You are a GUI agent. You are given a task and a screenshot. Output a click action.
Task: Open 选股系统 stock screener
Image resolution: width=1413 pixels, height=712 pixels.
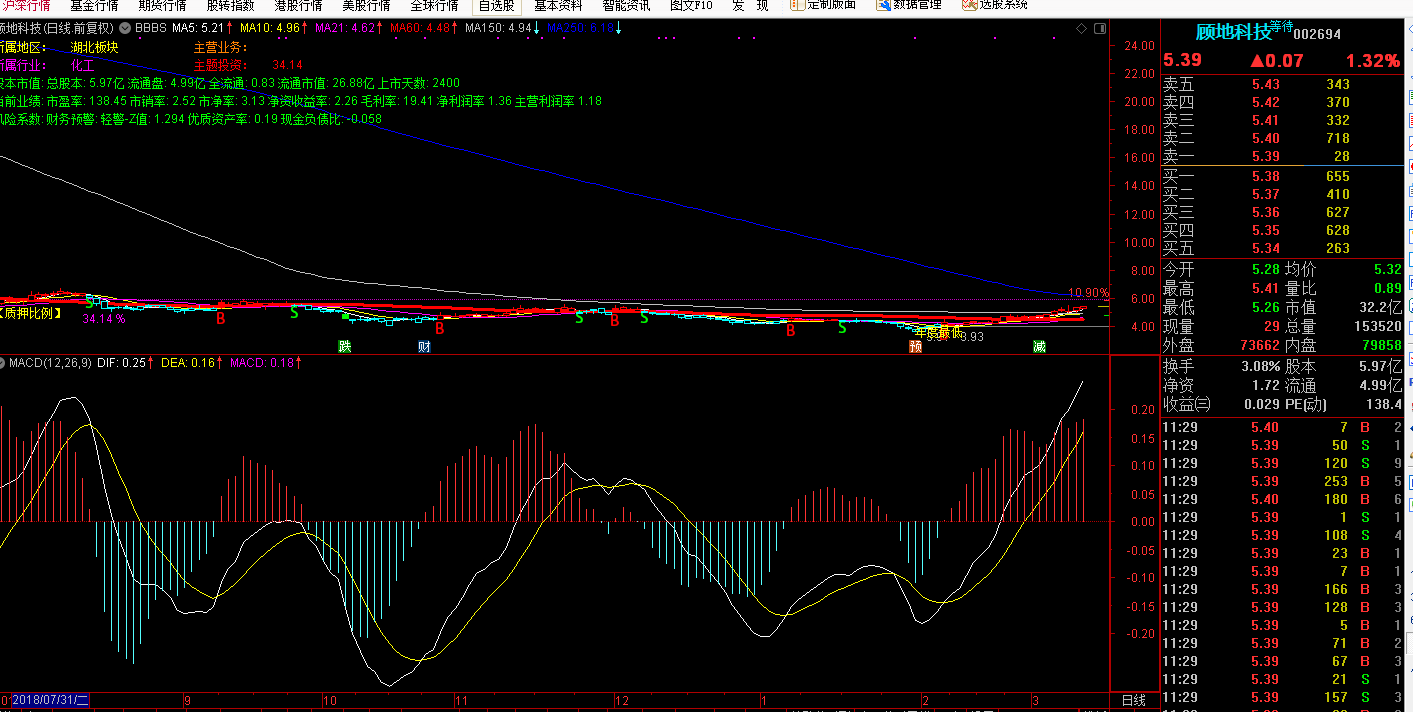click(995, 5)
